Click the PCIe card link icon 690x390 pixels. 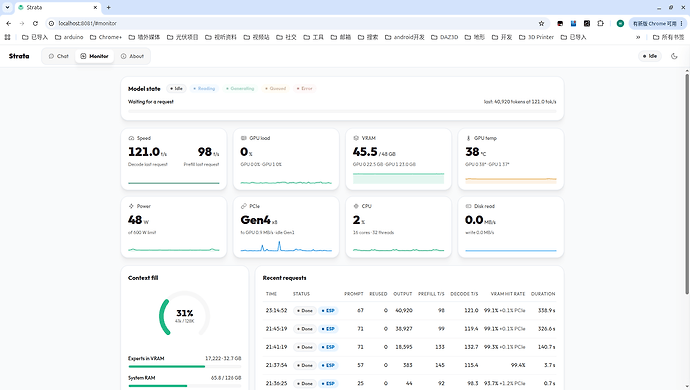(243, 206)
